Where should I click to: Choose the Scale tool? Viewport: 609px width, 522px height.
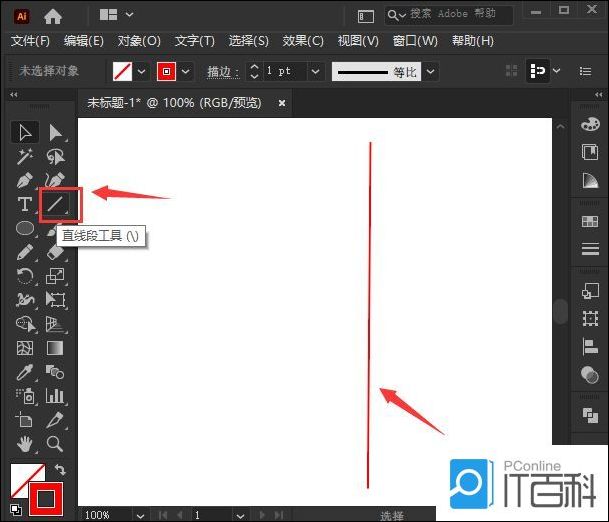point(55,276)
